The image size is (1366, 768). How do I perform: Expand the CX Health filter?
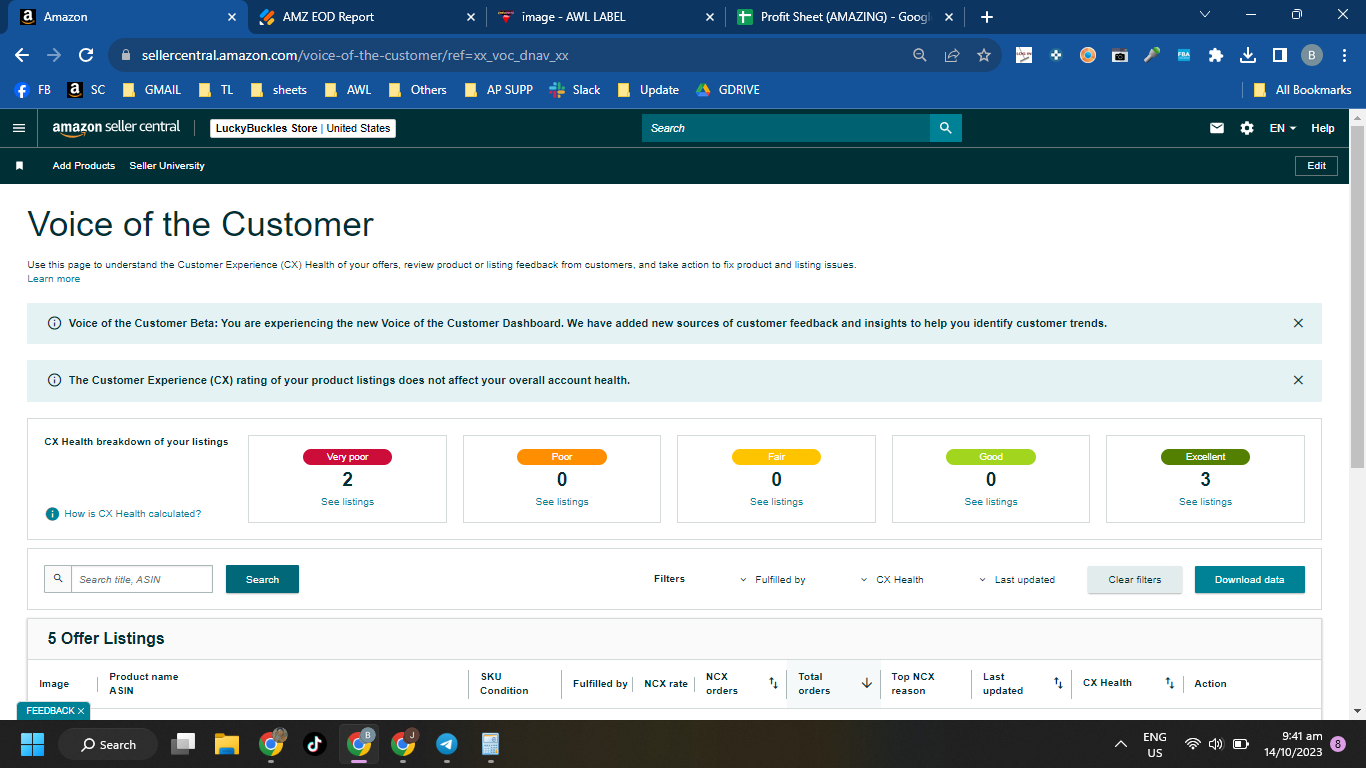coord(892,580)
